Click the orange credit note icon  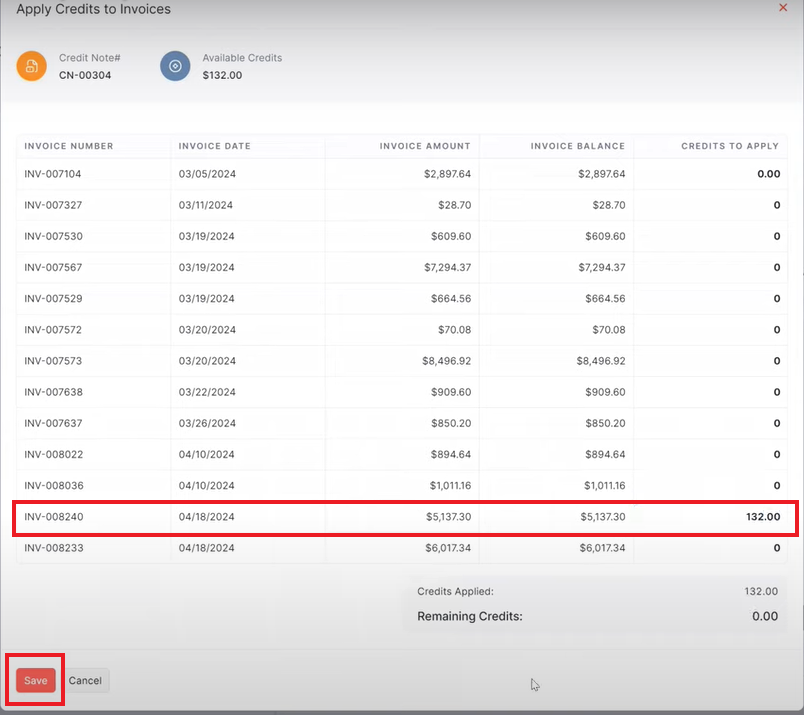[x=31, y=66]
